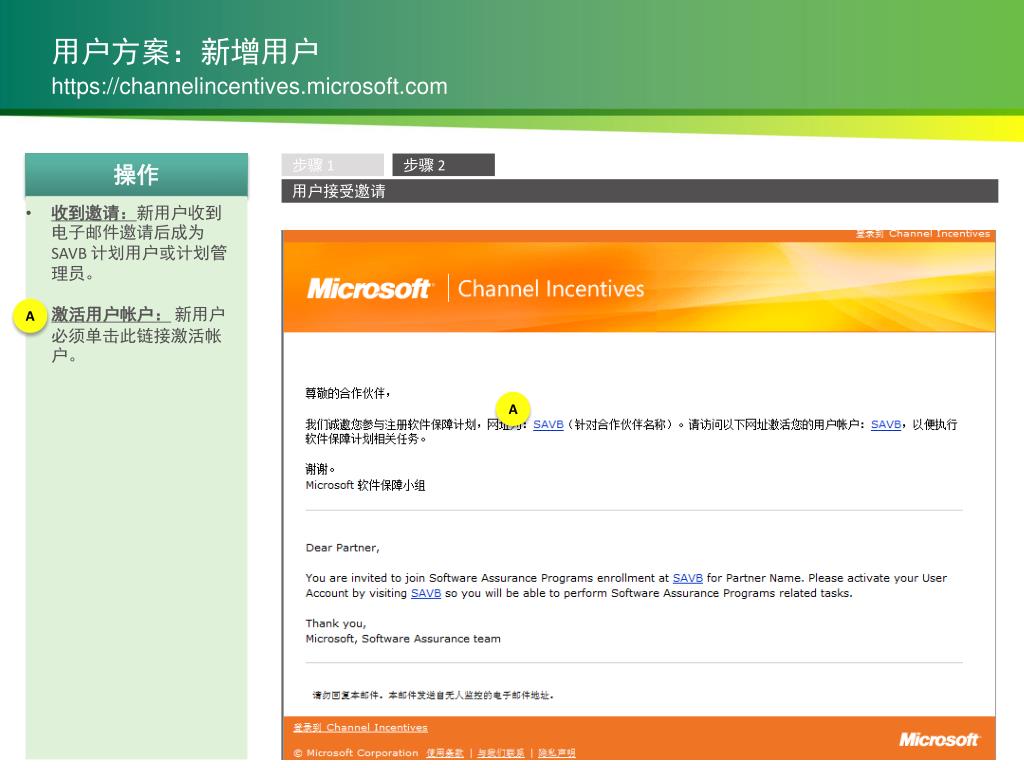Screen dimensions: 1024x768
Task: Open the 使用条款 footer link
Action: (x=445, y=753)
